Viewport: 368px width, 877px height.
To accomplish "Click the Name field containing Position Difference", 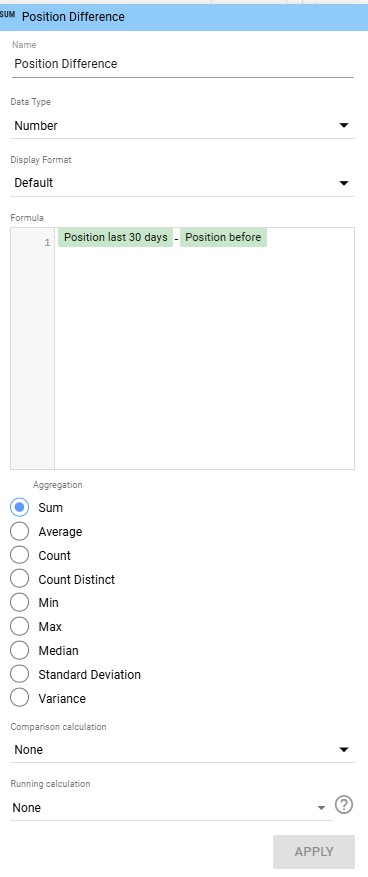I will point(182,64).
